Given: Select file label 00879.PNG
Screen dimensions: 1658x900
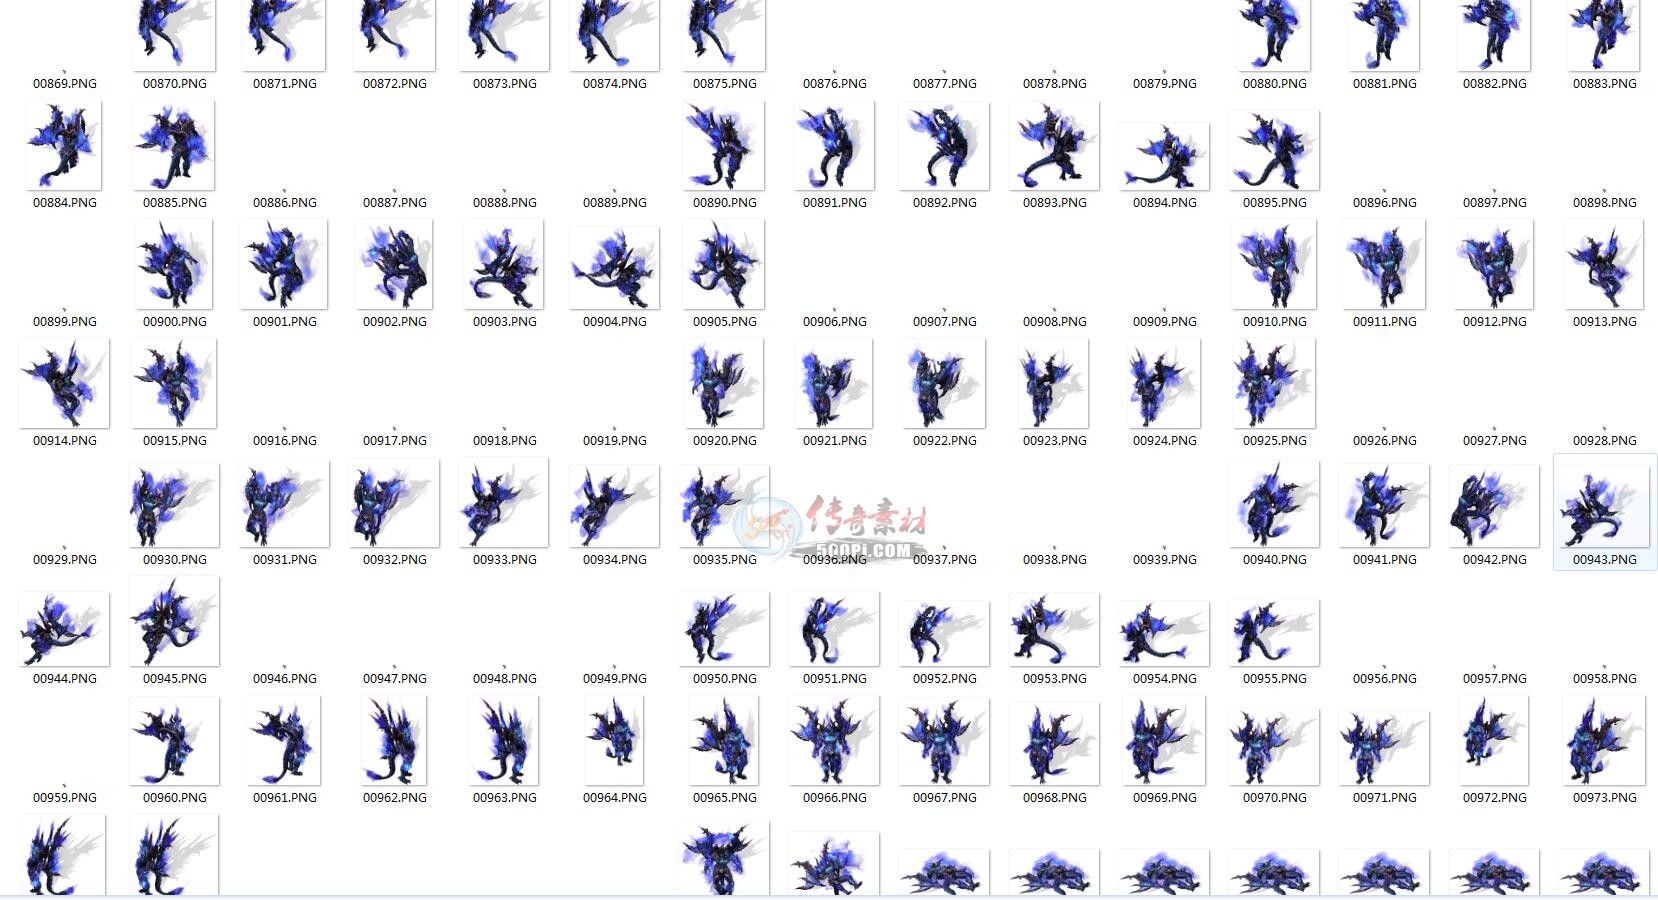Looking at the screenshot, I should pos(1165,84).
